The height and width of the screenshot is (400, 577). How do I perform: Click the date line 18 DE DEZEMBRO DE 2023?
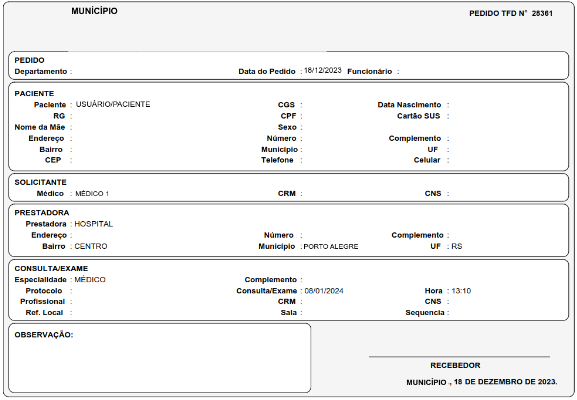[x=506, y=382]
